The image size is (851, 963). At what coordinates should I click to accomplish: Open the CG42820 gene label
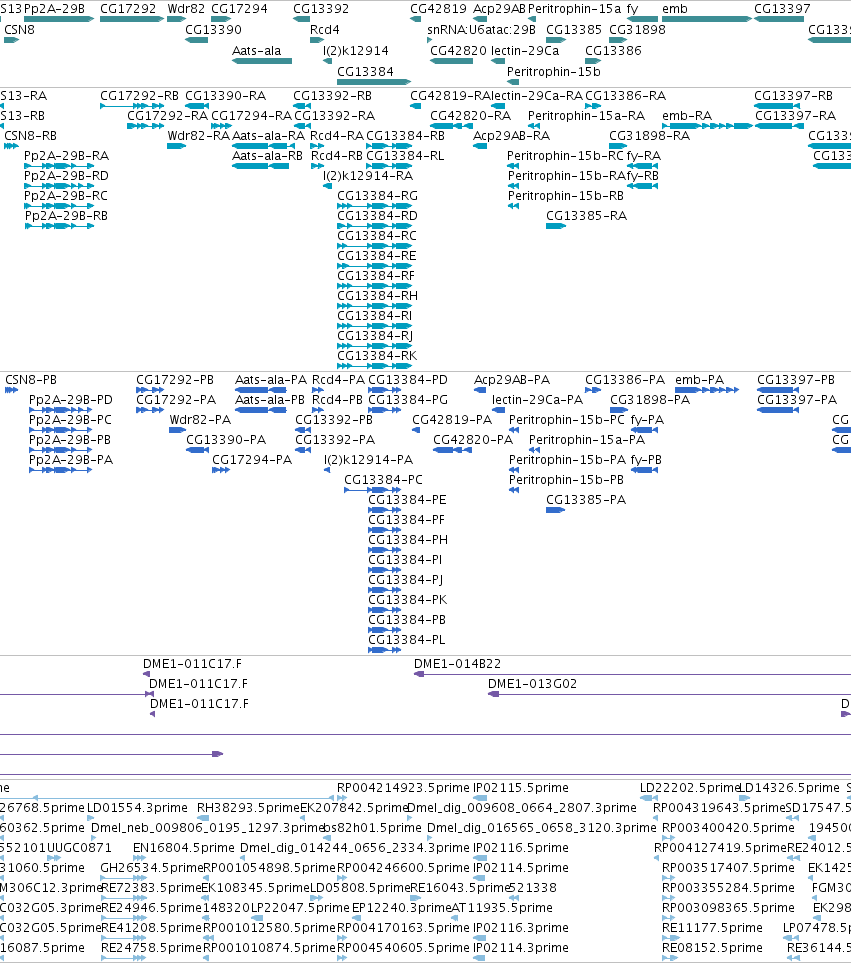(458, 50)
